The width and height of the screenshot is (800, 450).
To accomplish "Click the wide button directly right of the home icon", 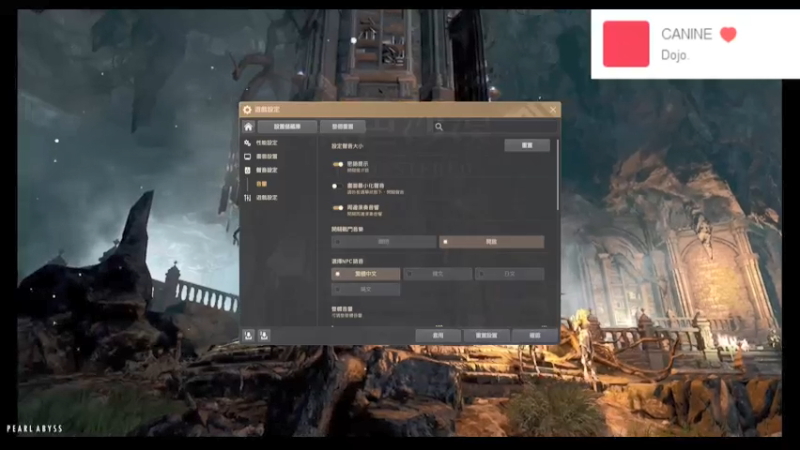I will coord(287,127).
